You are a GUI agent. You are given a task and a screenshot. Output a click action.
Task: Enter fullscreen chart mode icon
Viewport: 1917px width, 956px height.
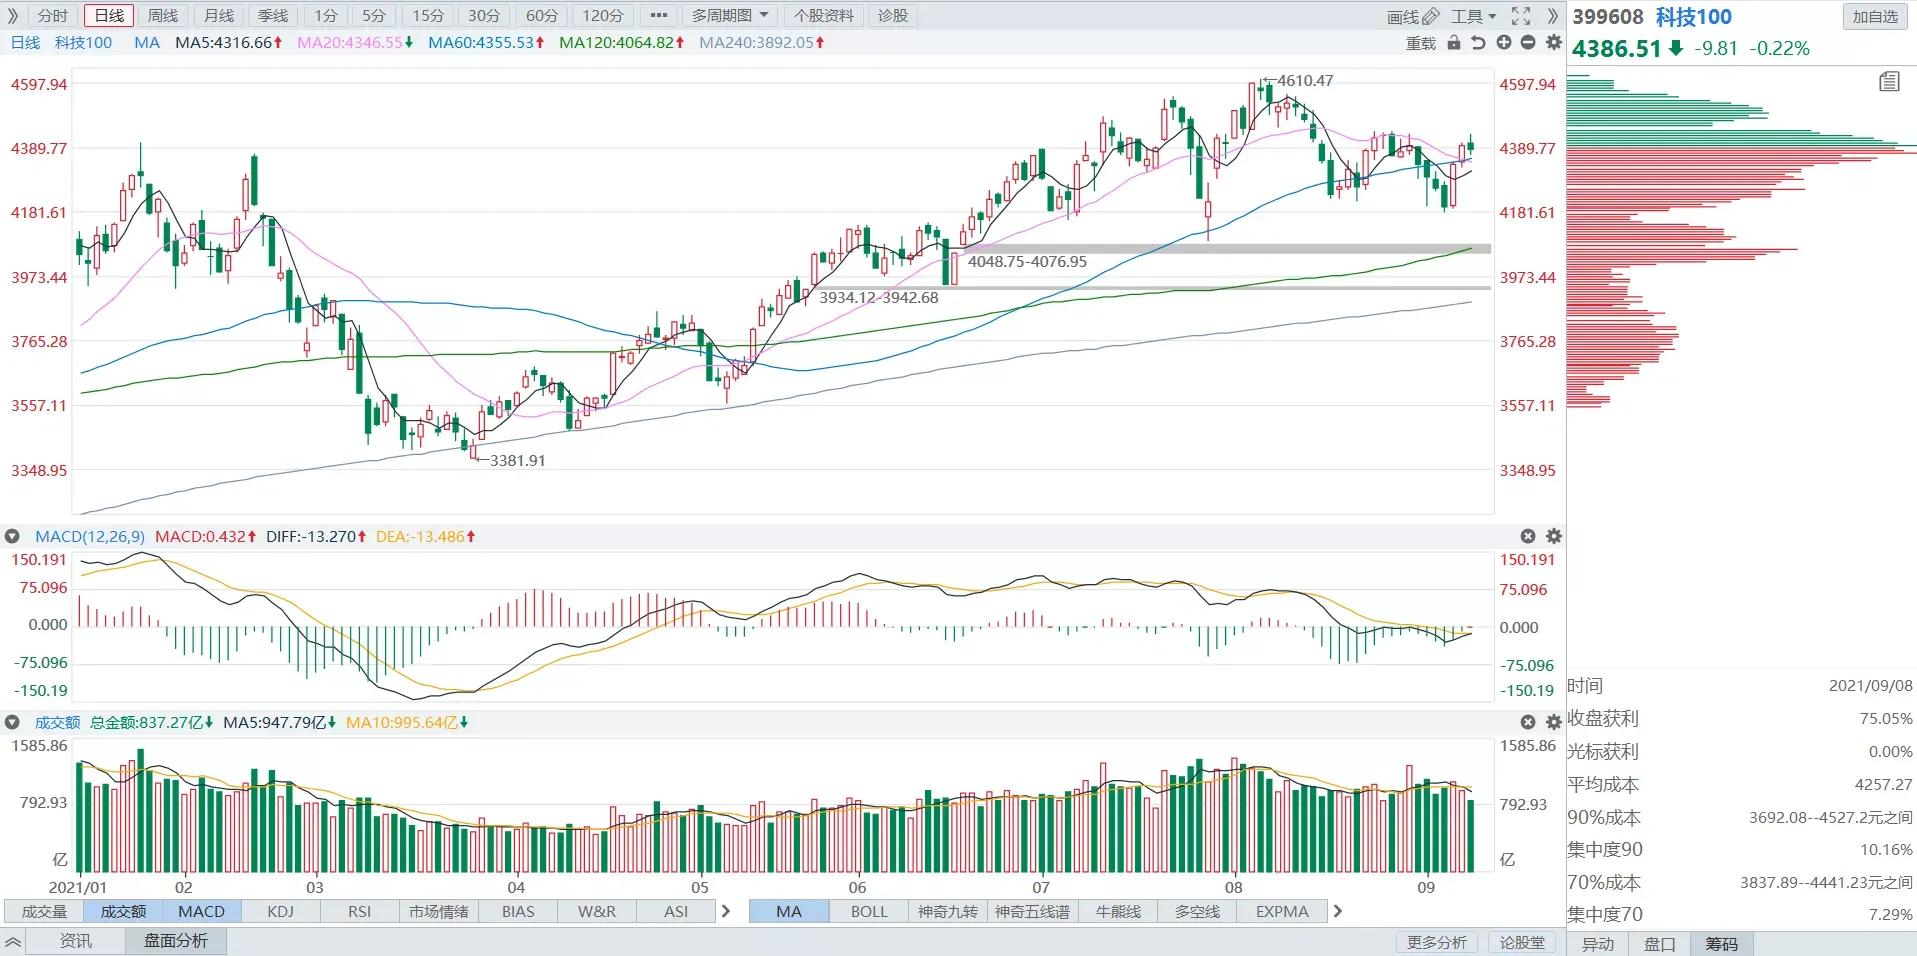point(1521,16)
